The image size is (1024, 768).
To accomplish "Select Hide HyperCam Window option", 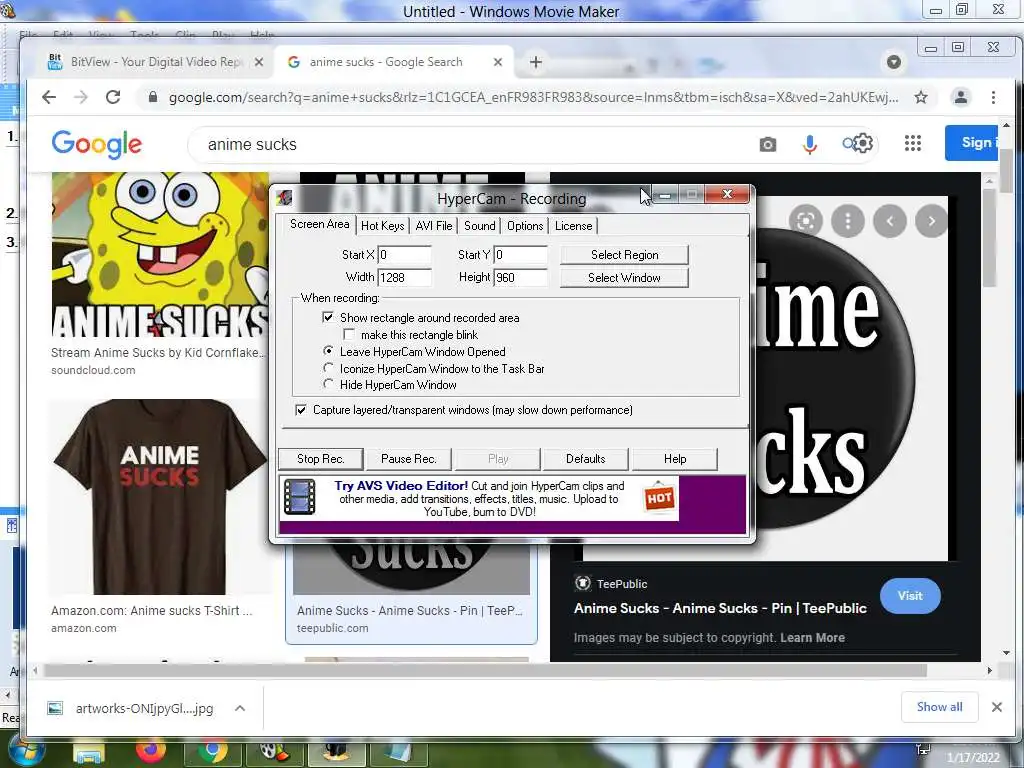I will coord(328,385).
